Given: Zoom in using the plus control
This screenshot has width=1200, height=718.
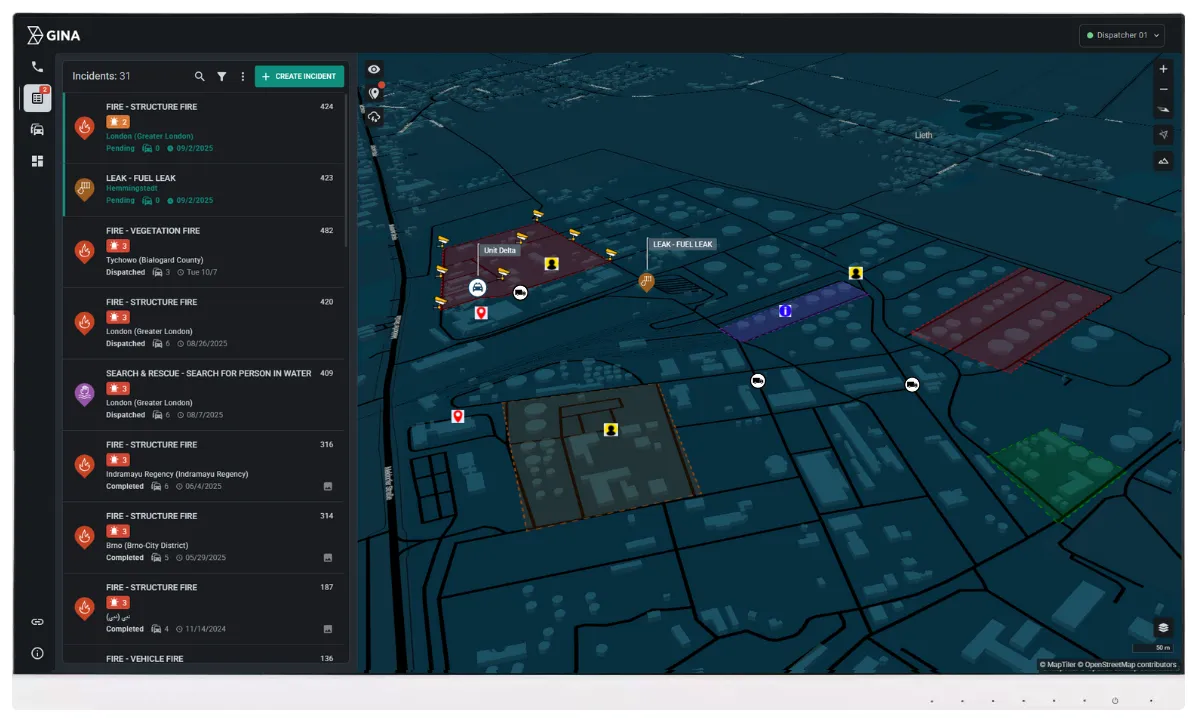Looking at the screenshot, I should (1163, 68).
